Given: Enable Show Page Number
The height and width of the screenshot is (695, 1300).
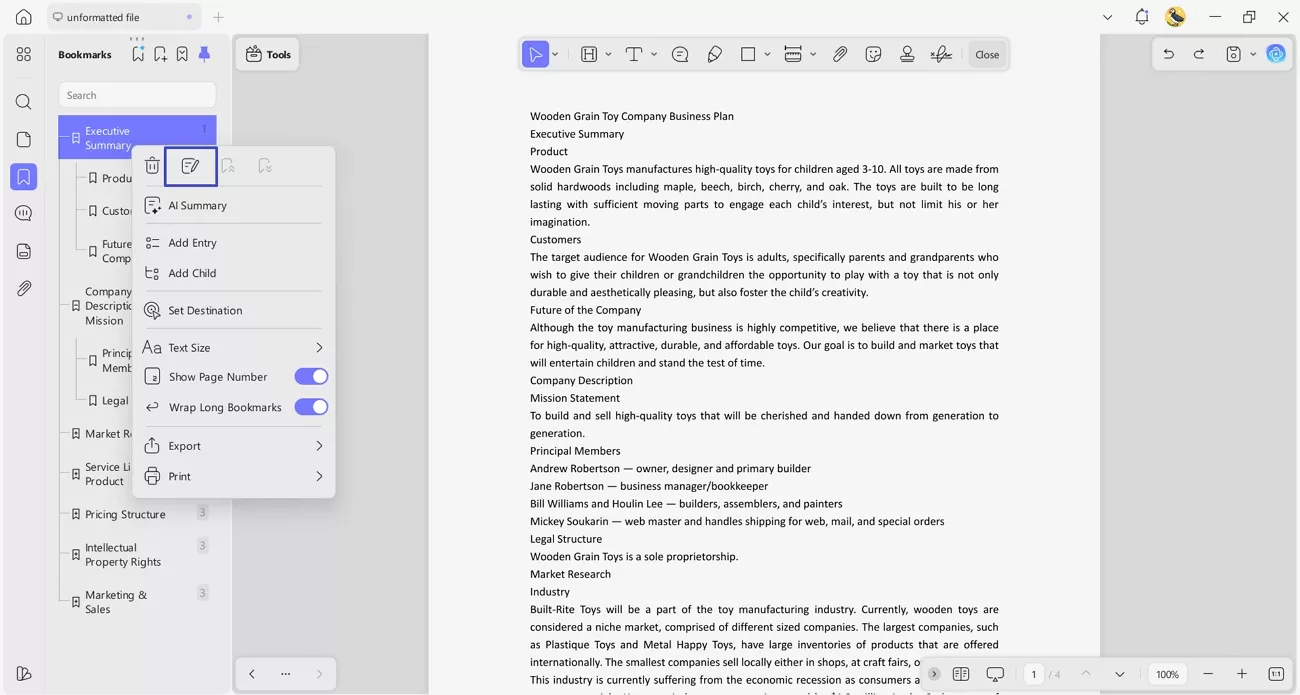Looking at the screenshot, I should (x=311, y=376).
